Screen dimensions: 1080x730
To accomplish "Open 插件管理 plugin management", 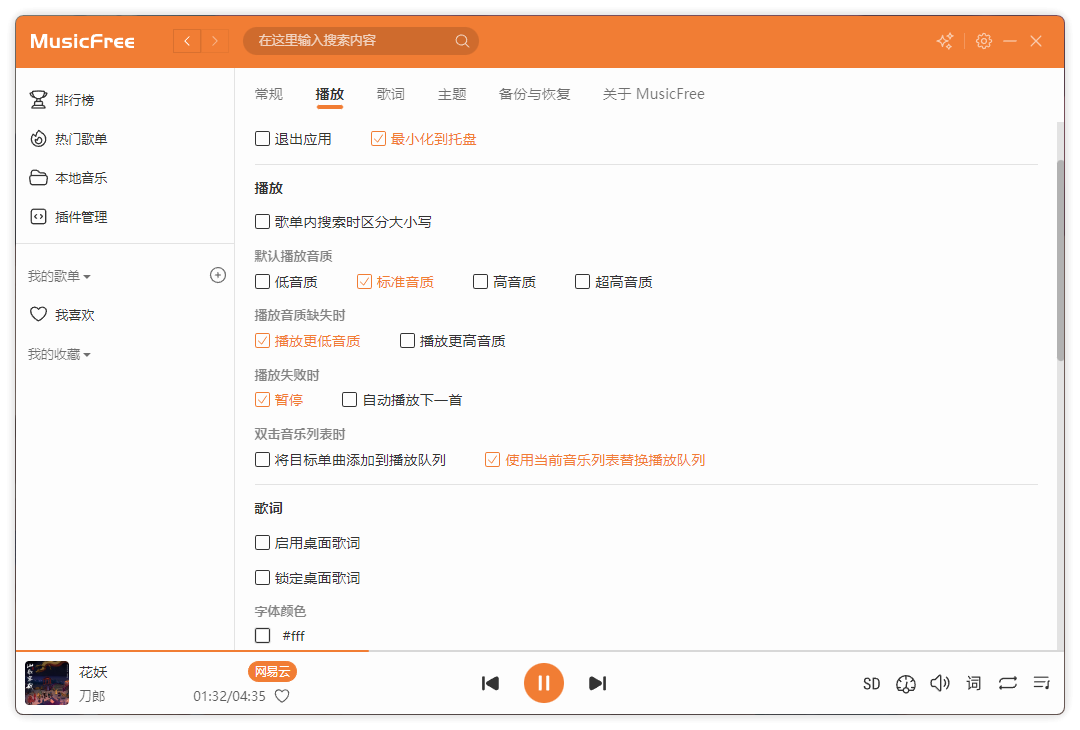I will click(68, 217).
